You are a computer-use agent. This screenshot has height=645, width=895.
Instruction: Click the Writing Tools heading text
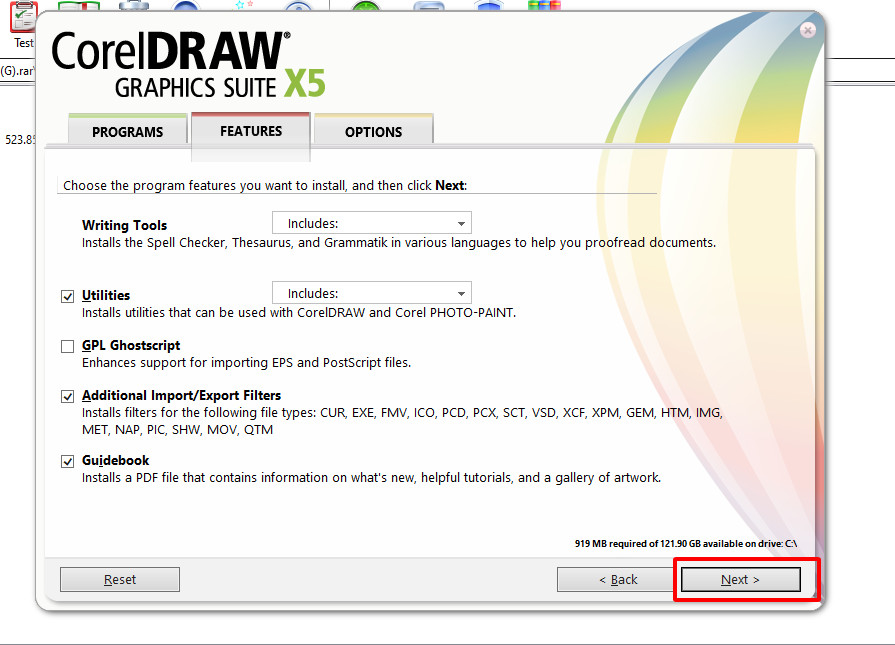124,225
